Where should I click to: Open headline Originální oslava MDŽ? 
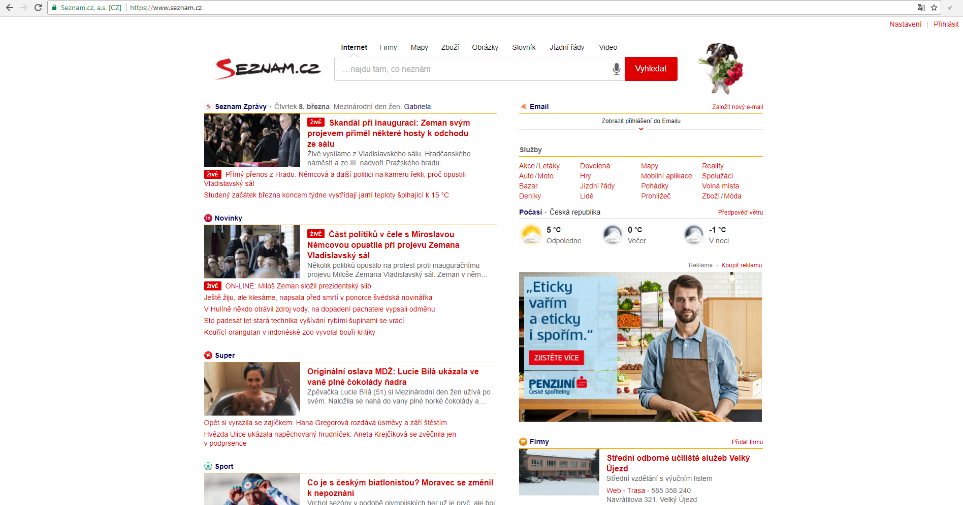click(x=393, y=377)
